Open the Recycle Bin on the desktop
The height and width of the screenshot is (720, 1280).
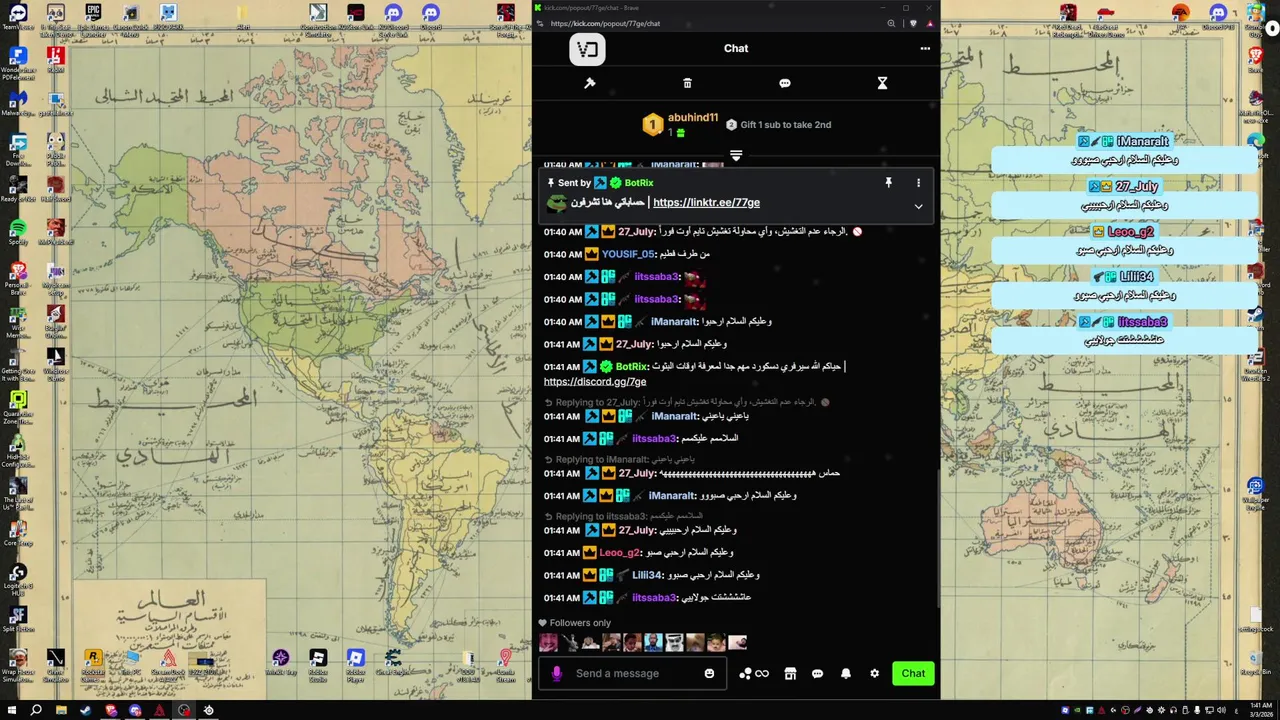coord(1256,662)
